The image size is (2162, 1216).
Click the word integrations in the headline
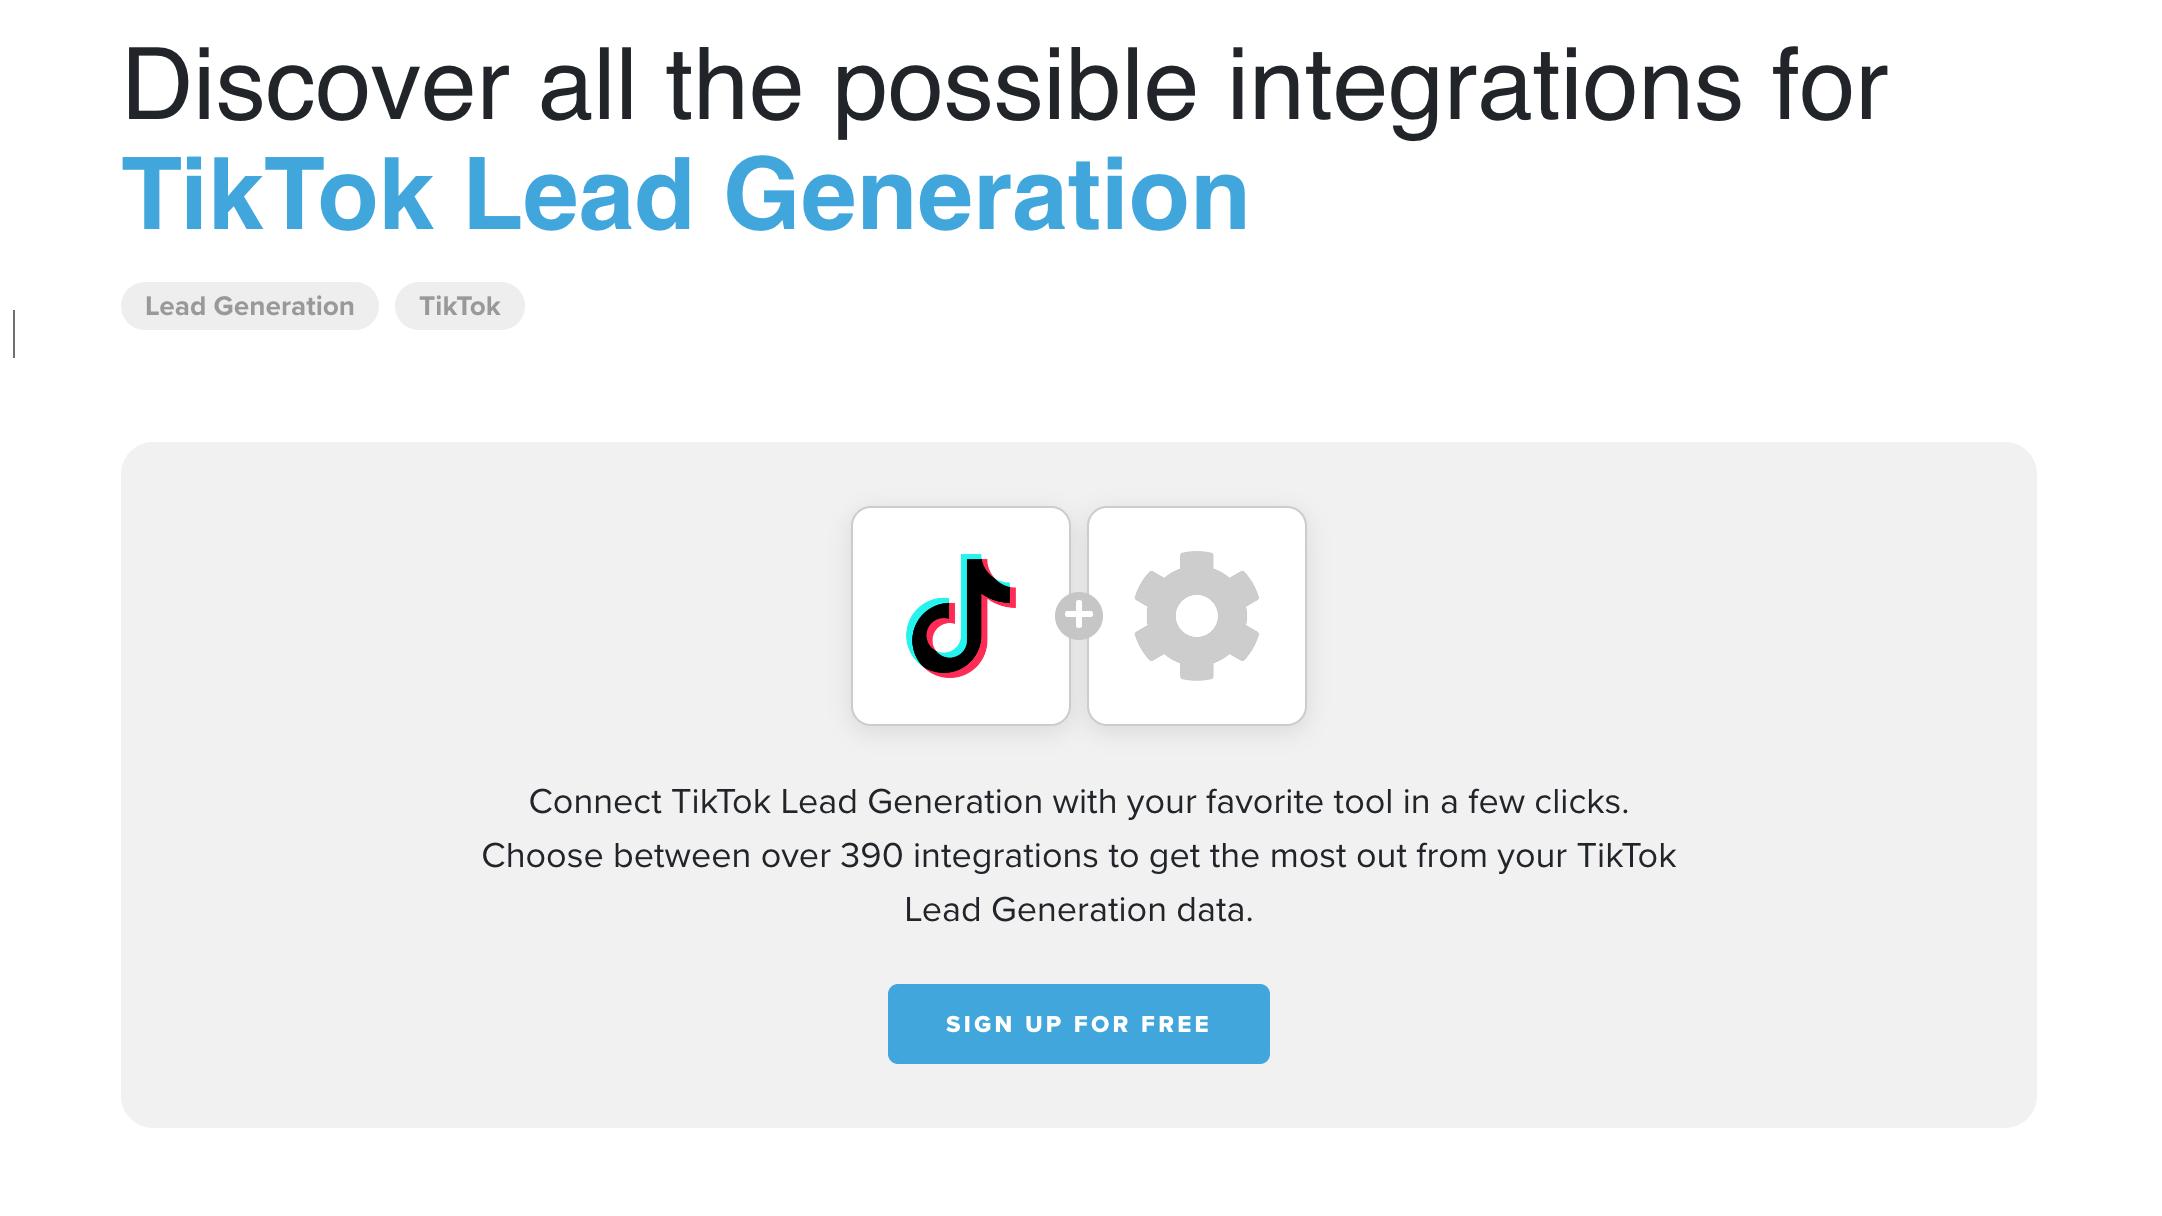1484,87
